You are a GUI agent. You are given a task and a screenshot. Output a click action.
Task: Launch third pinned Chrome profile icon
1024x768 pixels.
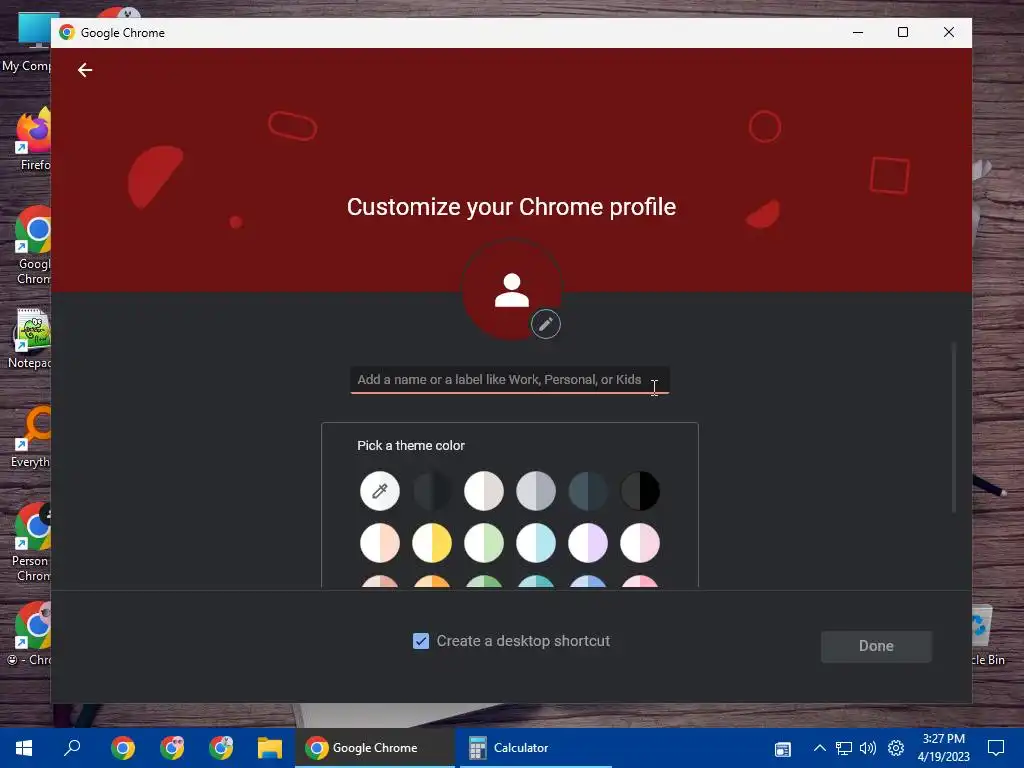(221, 748)
